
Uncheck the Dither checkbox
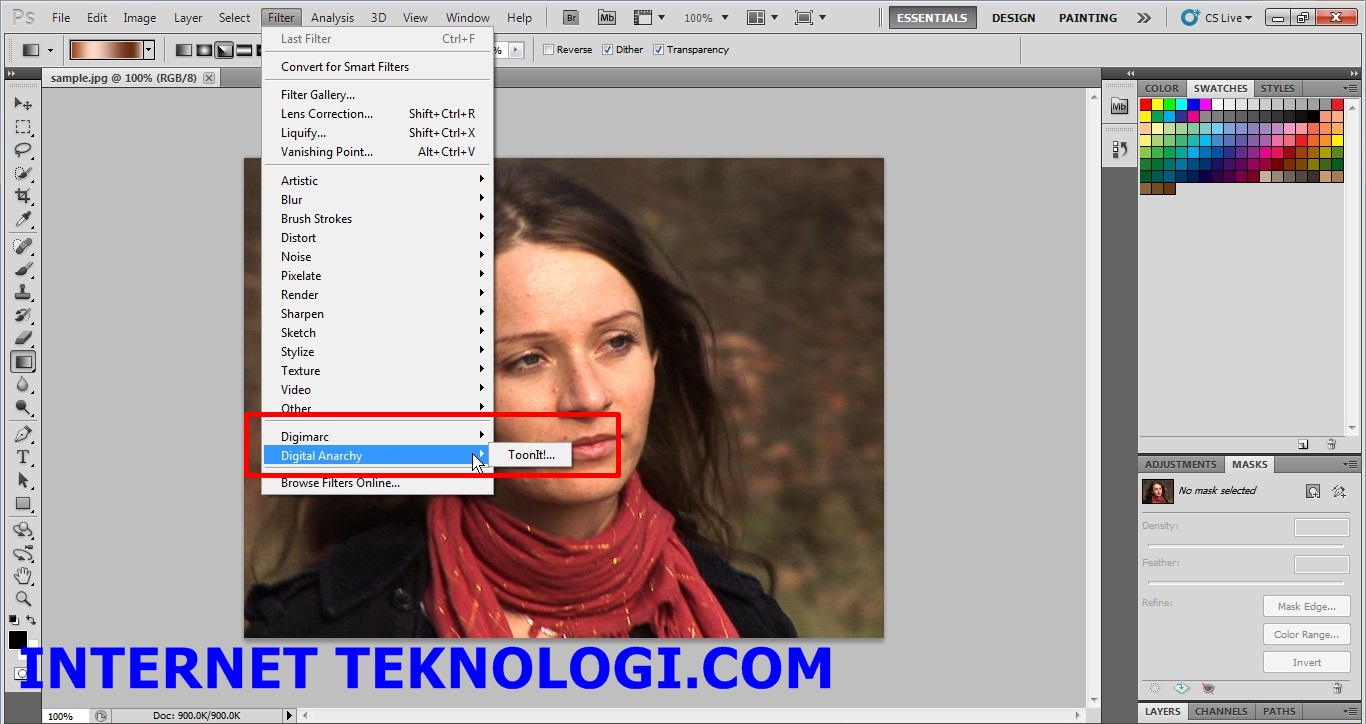(x=608, y=50)
